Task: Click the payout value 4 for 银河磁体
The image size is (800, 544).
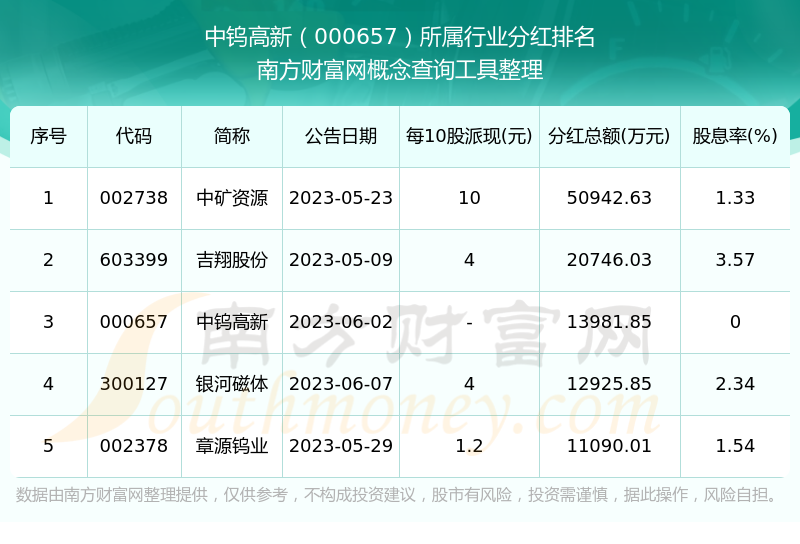Action: click(469, 384)
